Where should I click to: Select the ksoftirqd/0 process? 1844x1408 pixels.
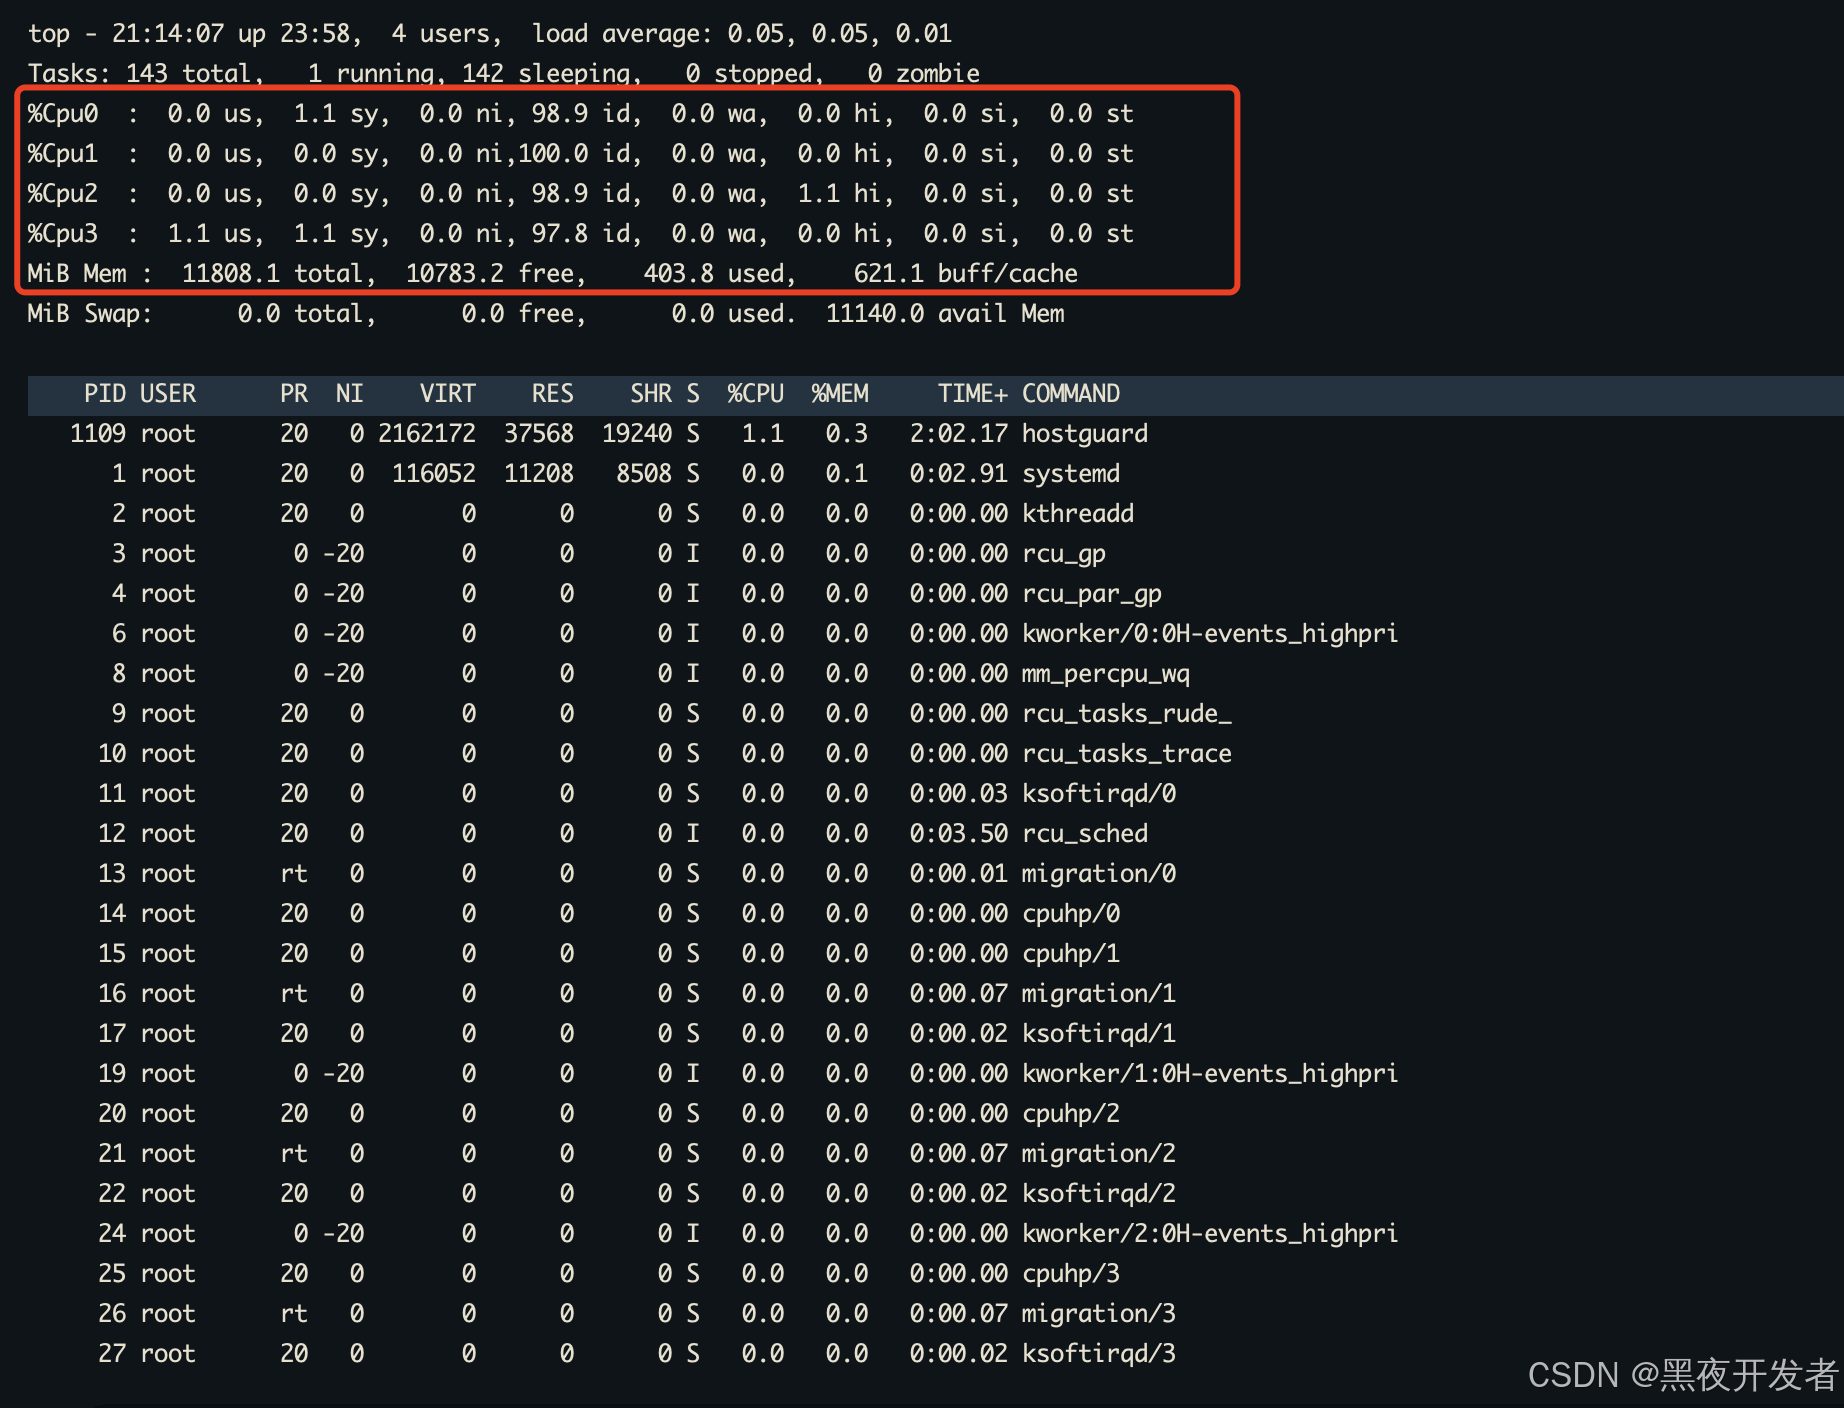pyautogui.click(x=1099, y=794)
